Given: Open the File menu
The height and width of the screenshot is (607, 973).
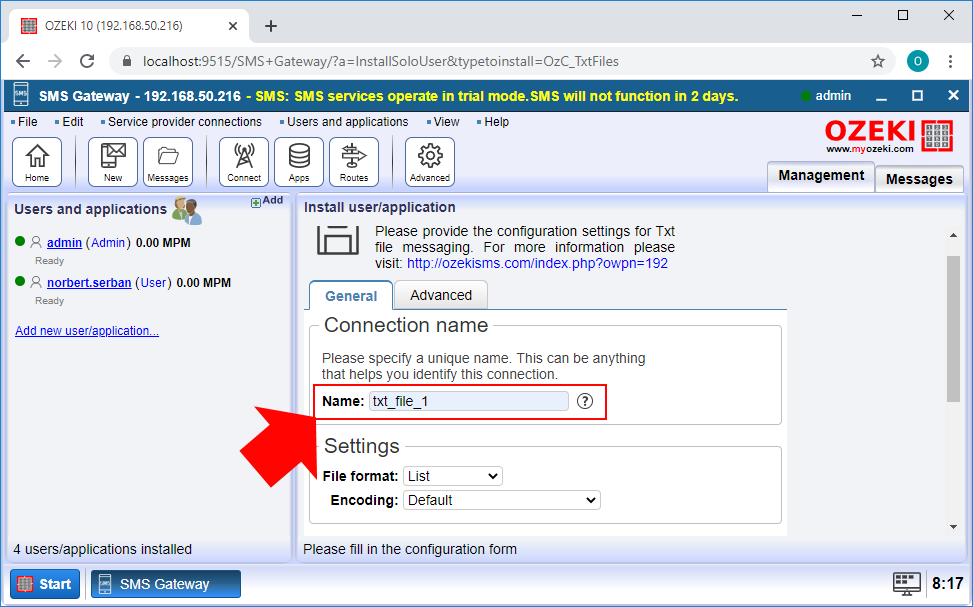Looking at the screenshot, I should [27, 122].
